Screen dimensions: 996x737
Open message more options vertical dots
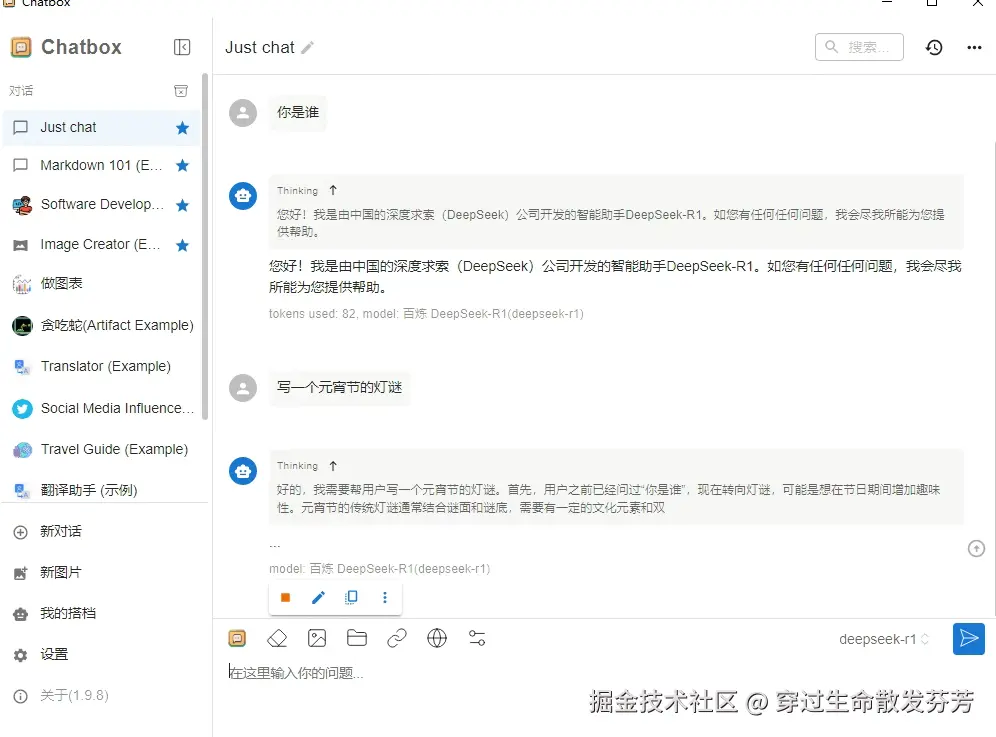[x=384, y=597]
